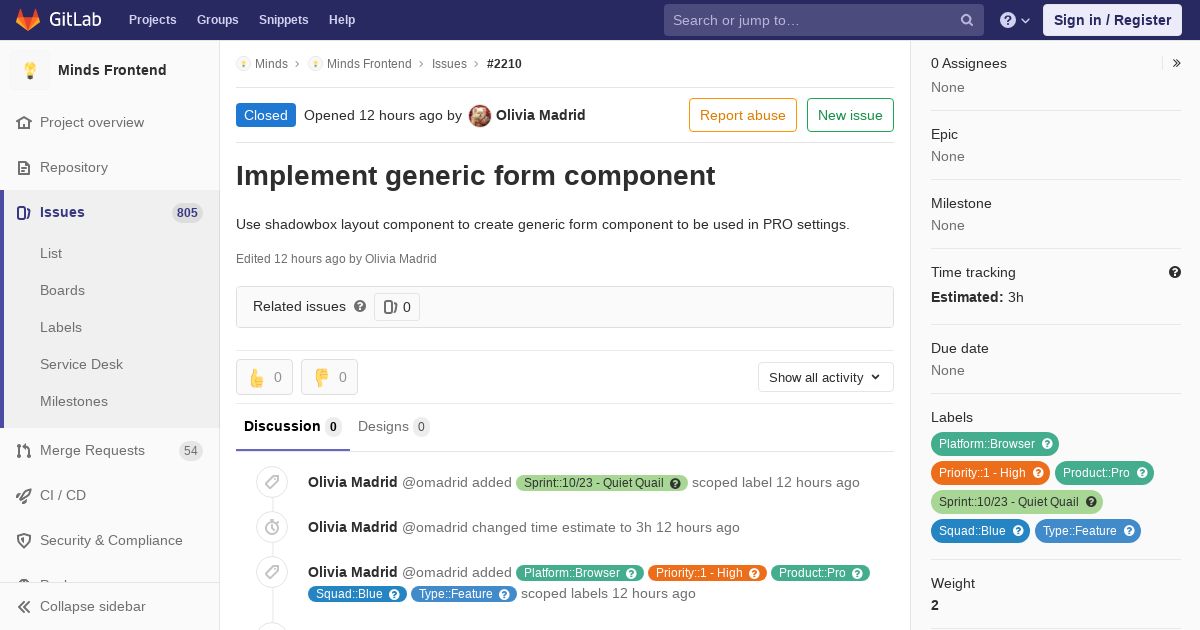Open the Groups menu
Screen dimensions: 1200x630
tap(217, 20)
